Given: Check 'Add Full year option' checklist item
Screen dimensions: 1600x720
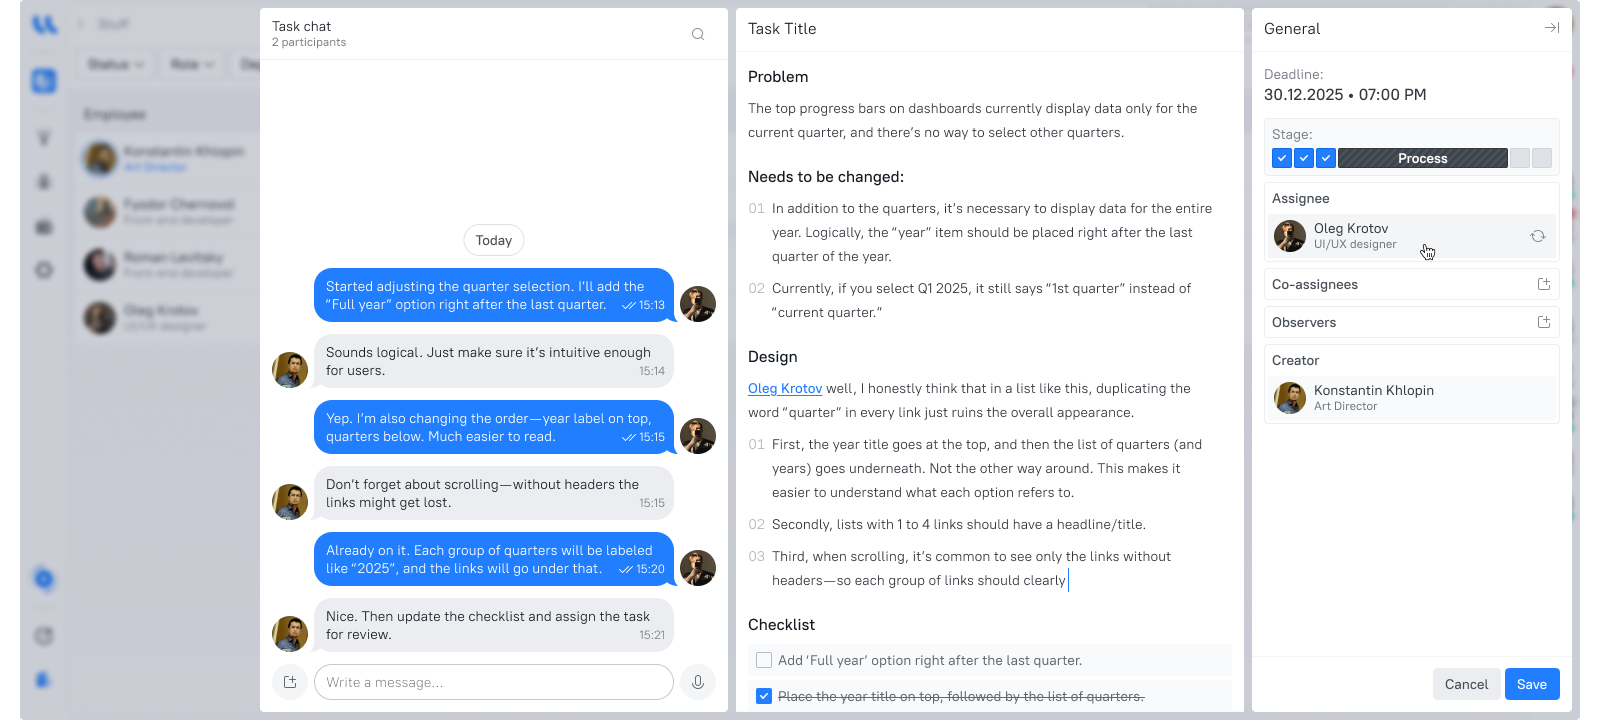Looking at the screenshot, I should click(764, 660).
